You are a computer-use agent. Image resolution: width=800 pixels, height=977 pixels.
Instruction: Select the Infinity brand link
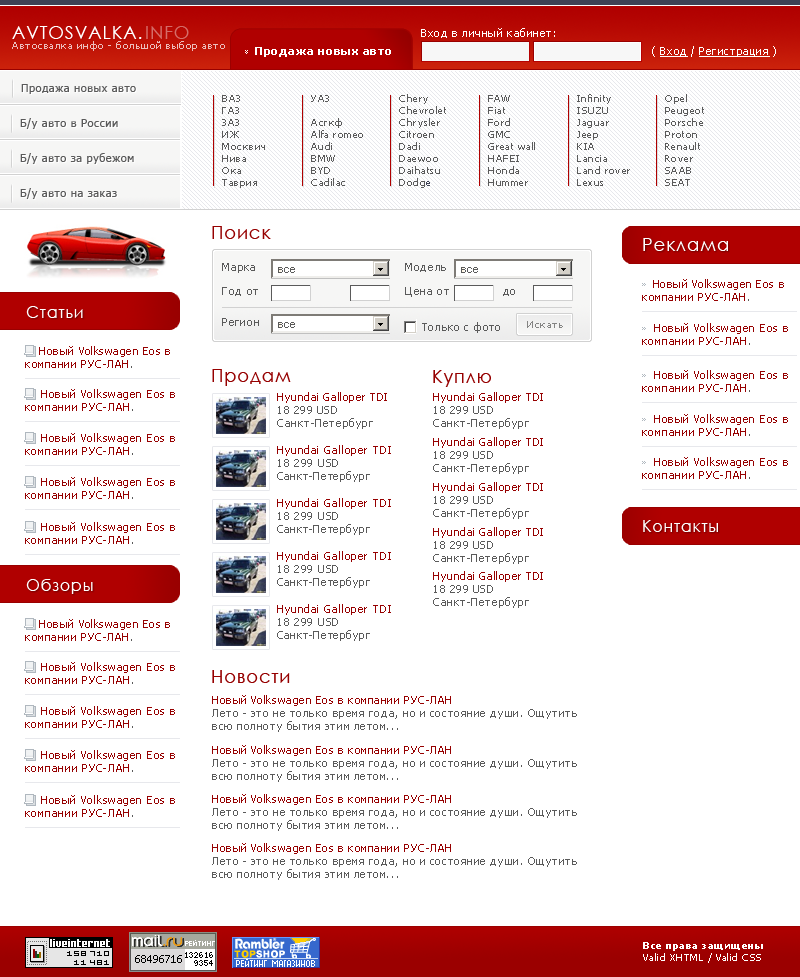click(x=593, y=98)
